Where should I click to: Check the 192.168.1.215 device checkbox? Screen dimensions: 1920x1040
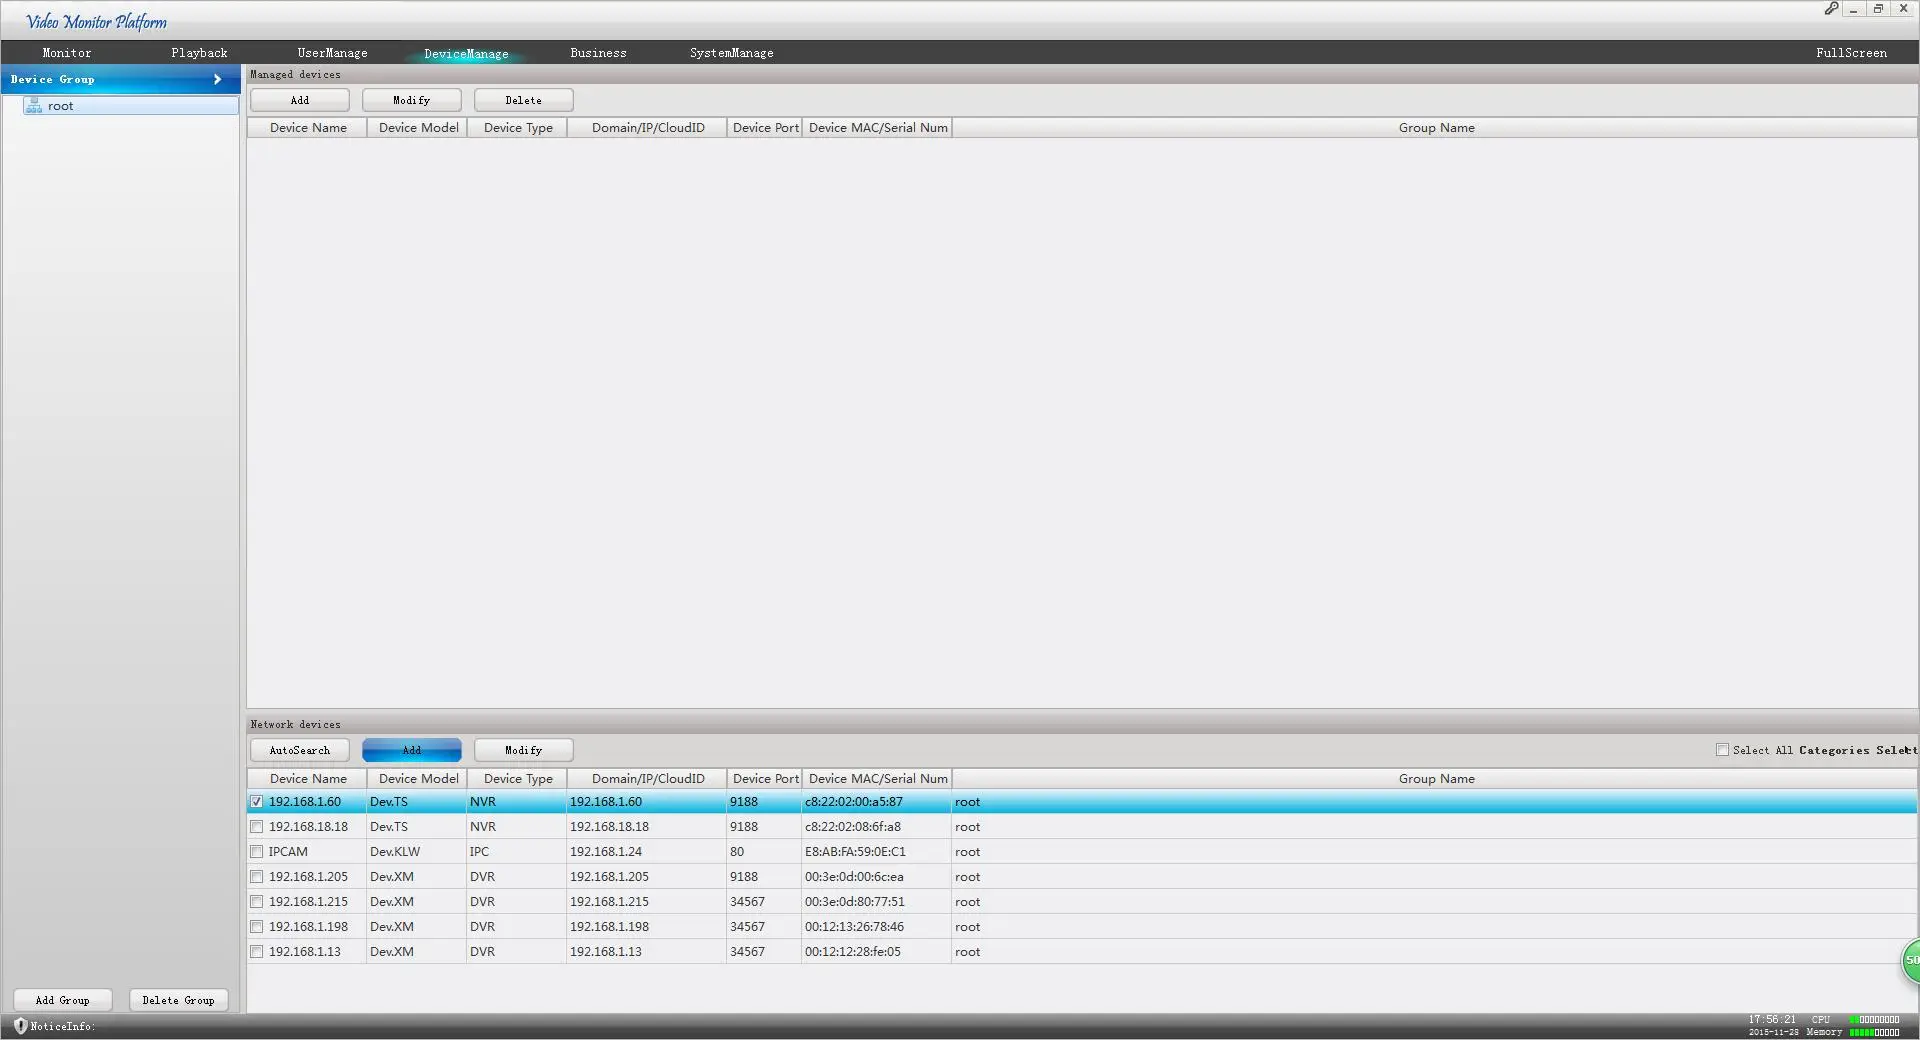tap(257, 902)
